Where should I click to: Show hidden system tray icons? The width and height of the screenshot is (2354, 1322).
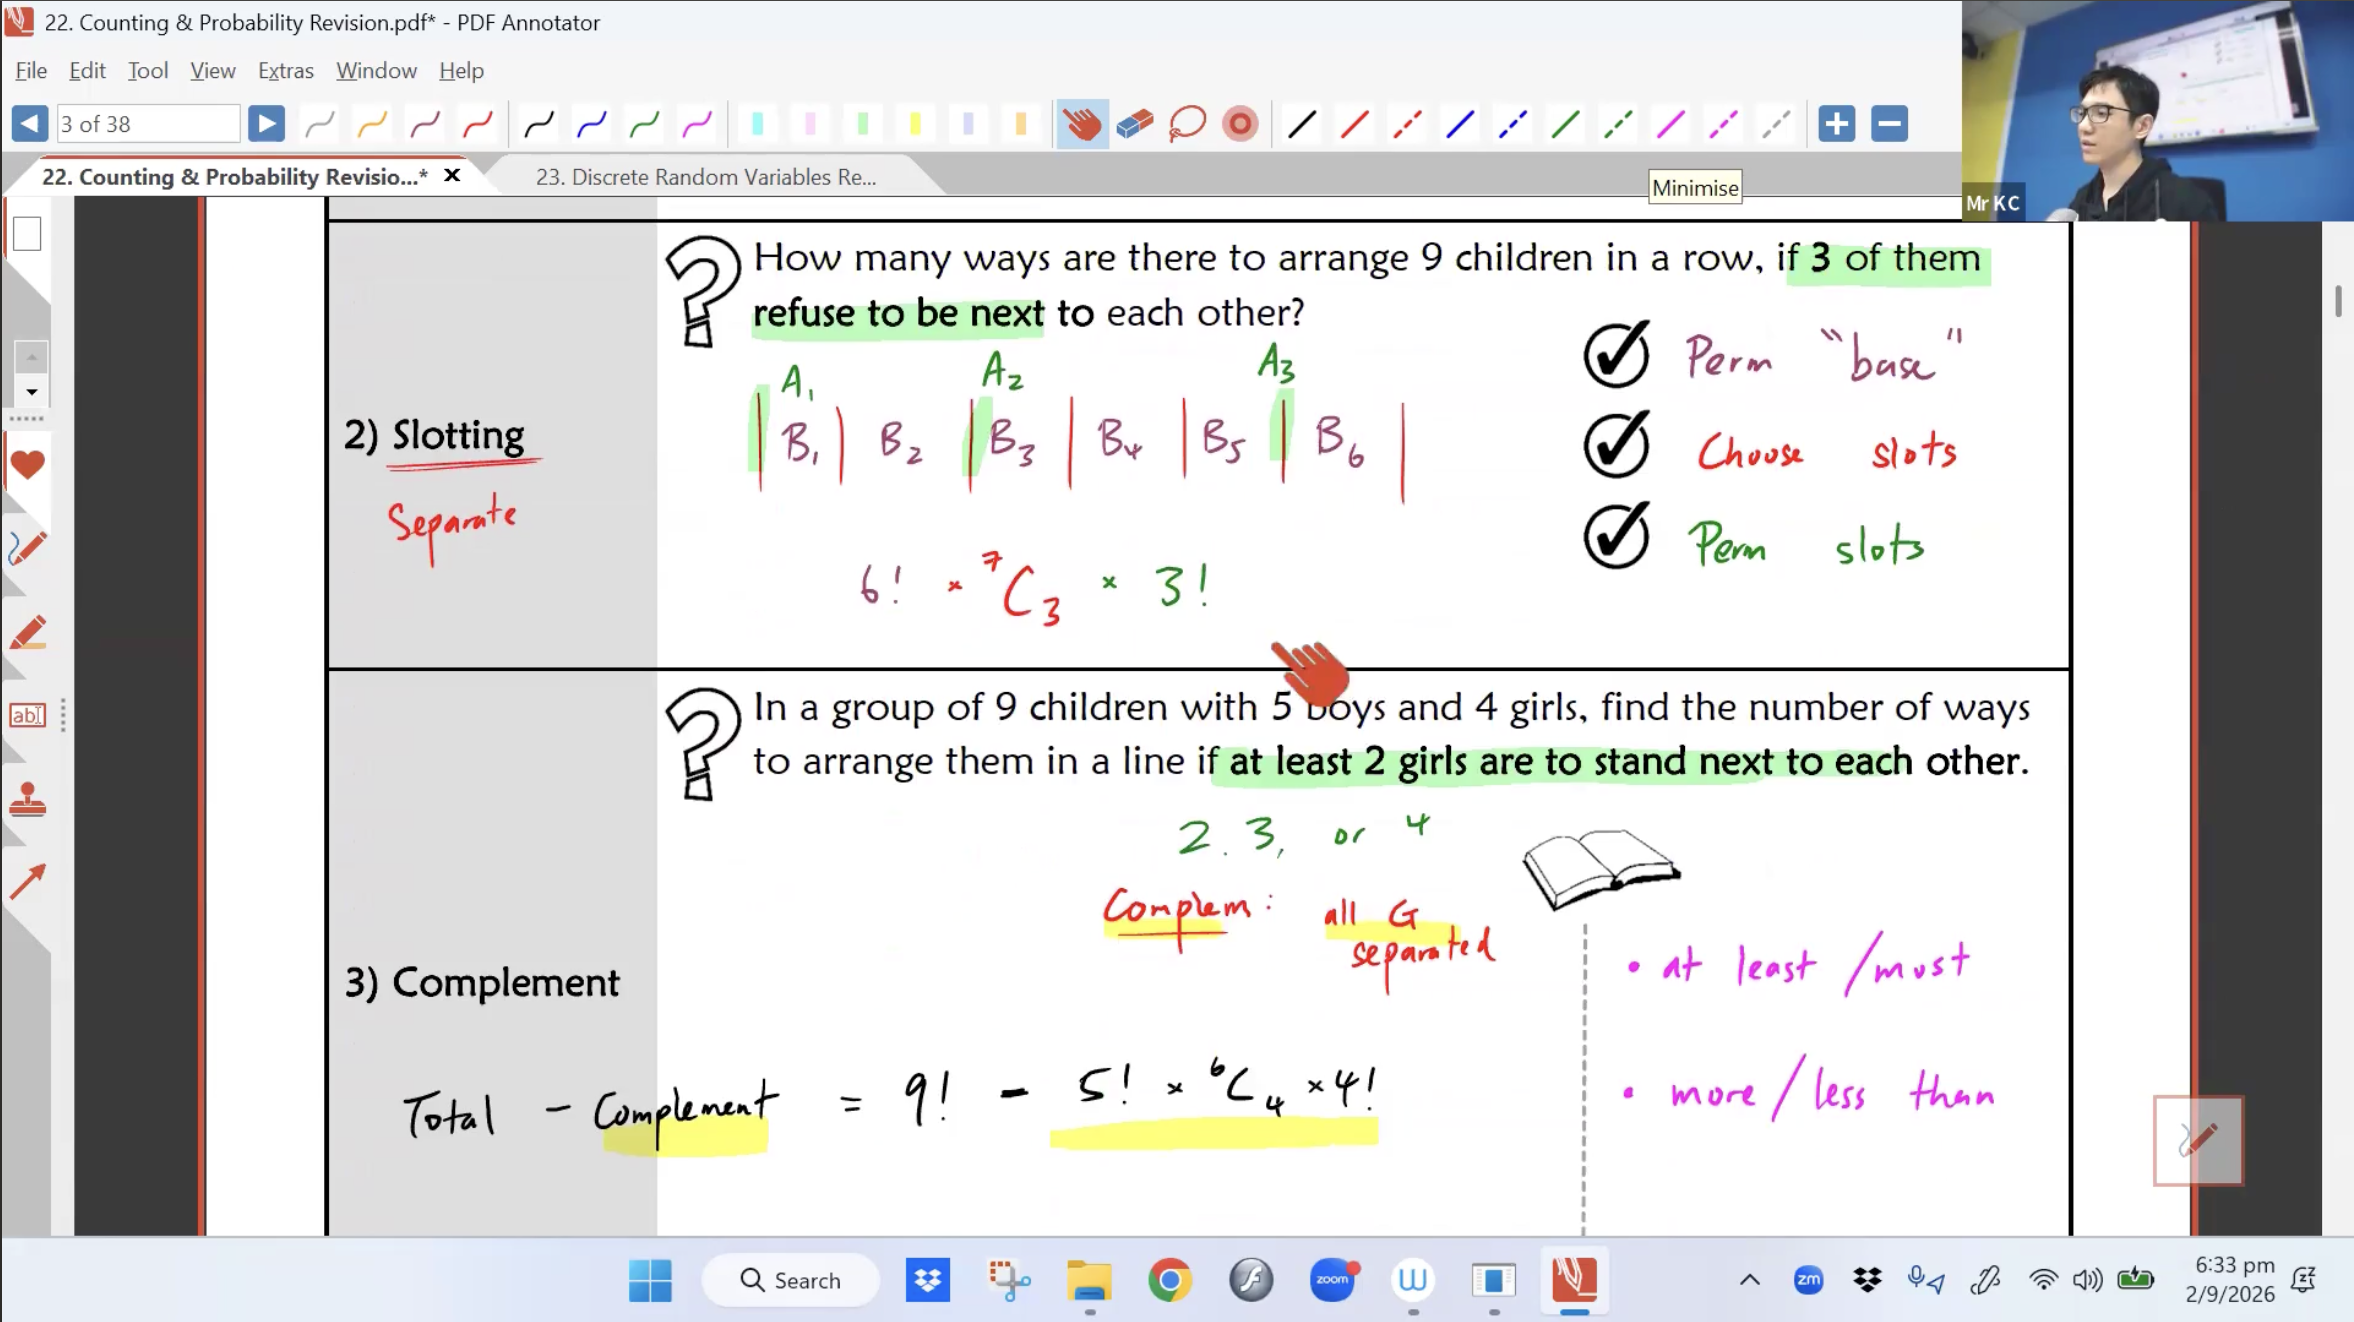(x=1749, y=1280)
